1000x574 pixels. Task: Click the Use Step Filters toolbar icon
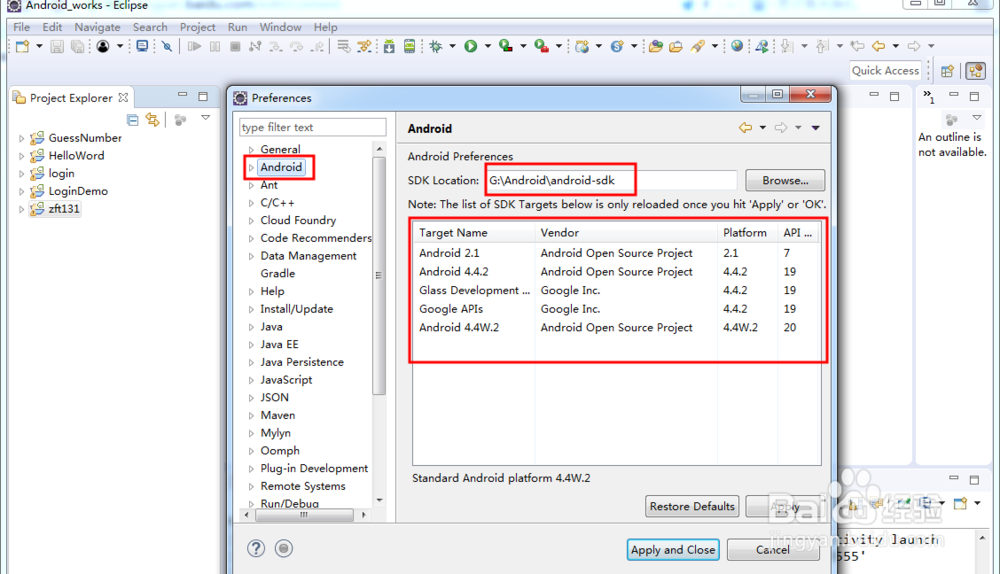[364, 46]
